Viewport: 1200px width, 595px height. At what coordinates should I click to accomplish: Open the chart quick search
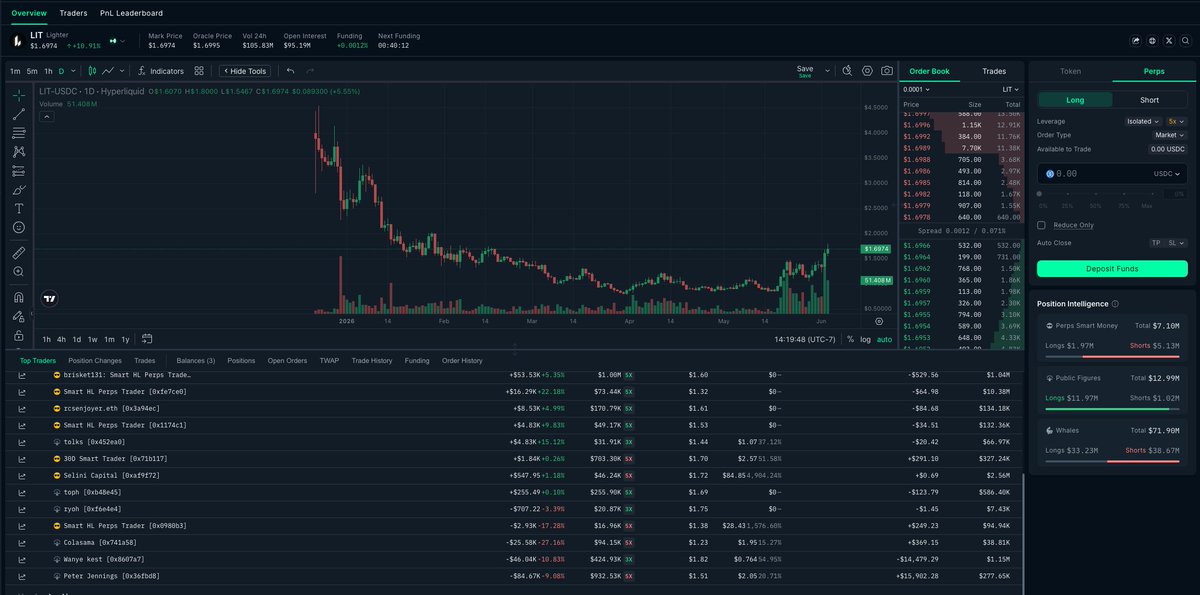coord(846,71)
